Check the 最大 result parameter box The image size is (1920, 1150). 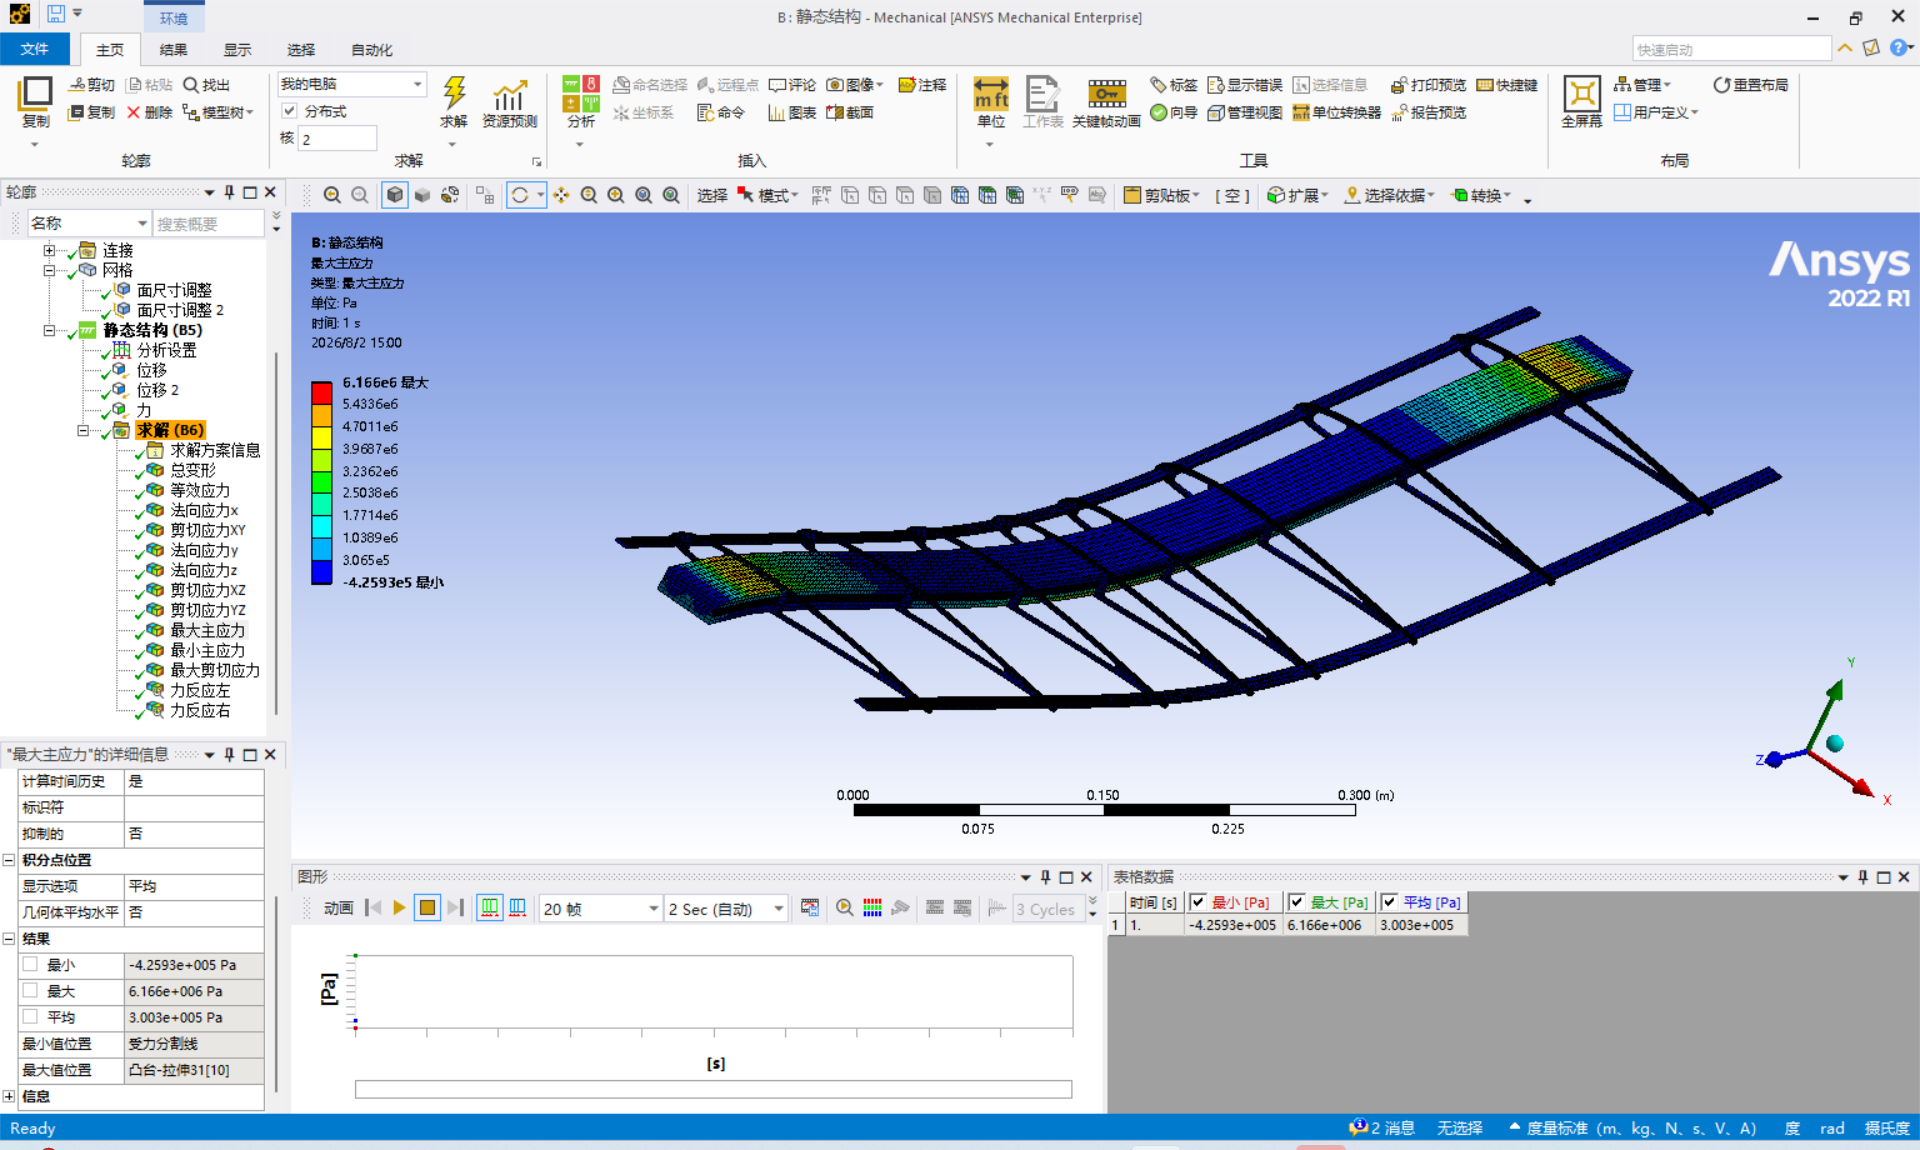pos(30,990)
